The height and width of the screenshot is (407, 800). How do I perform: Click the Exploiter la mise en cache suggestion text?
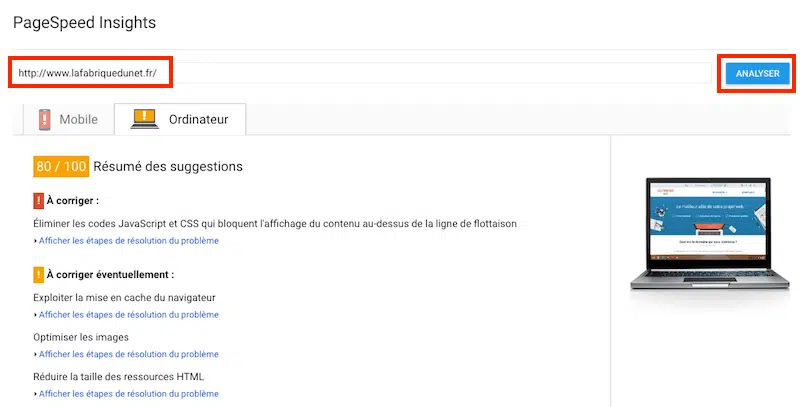124,297
